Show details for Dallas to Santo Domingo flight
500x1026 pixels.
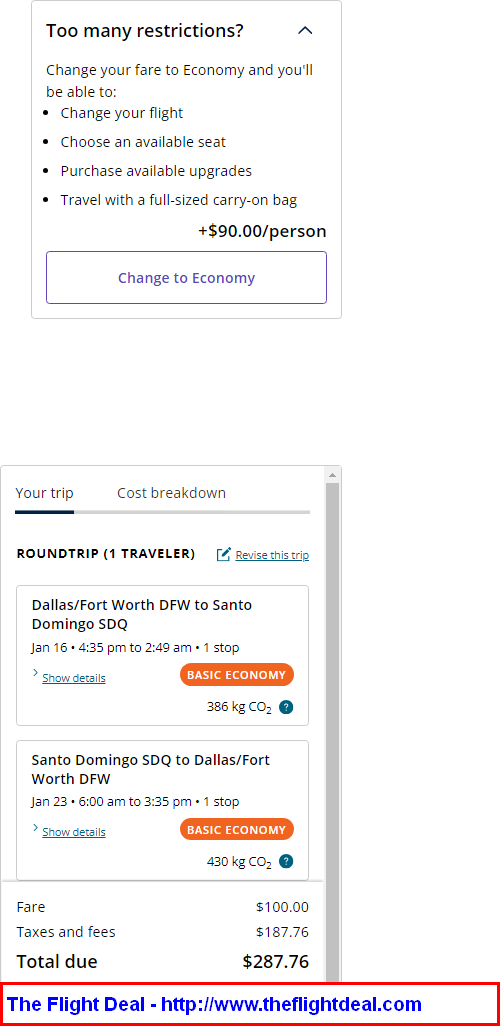click(74, 678)
